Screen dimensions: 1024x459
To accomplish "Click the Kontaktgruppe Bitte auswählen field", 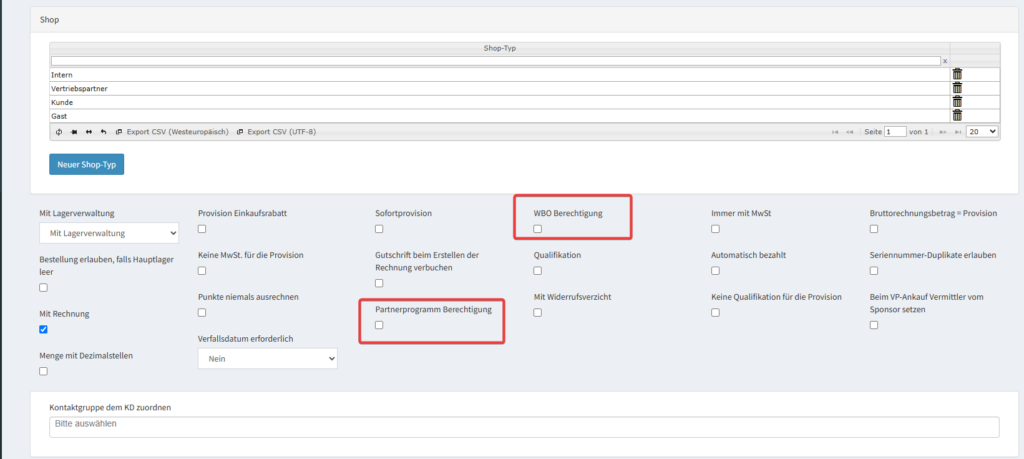I will pyautogui.click(x=523, y=426).
